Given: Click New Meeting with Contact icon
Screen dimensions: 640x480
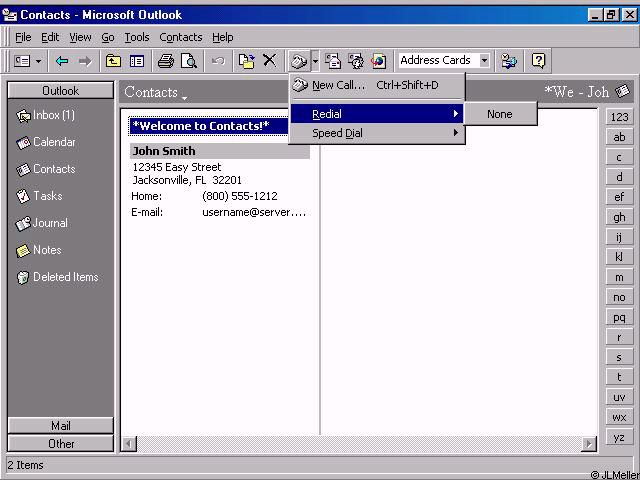Looking at the screenshot, I should tap(356, 61).
